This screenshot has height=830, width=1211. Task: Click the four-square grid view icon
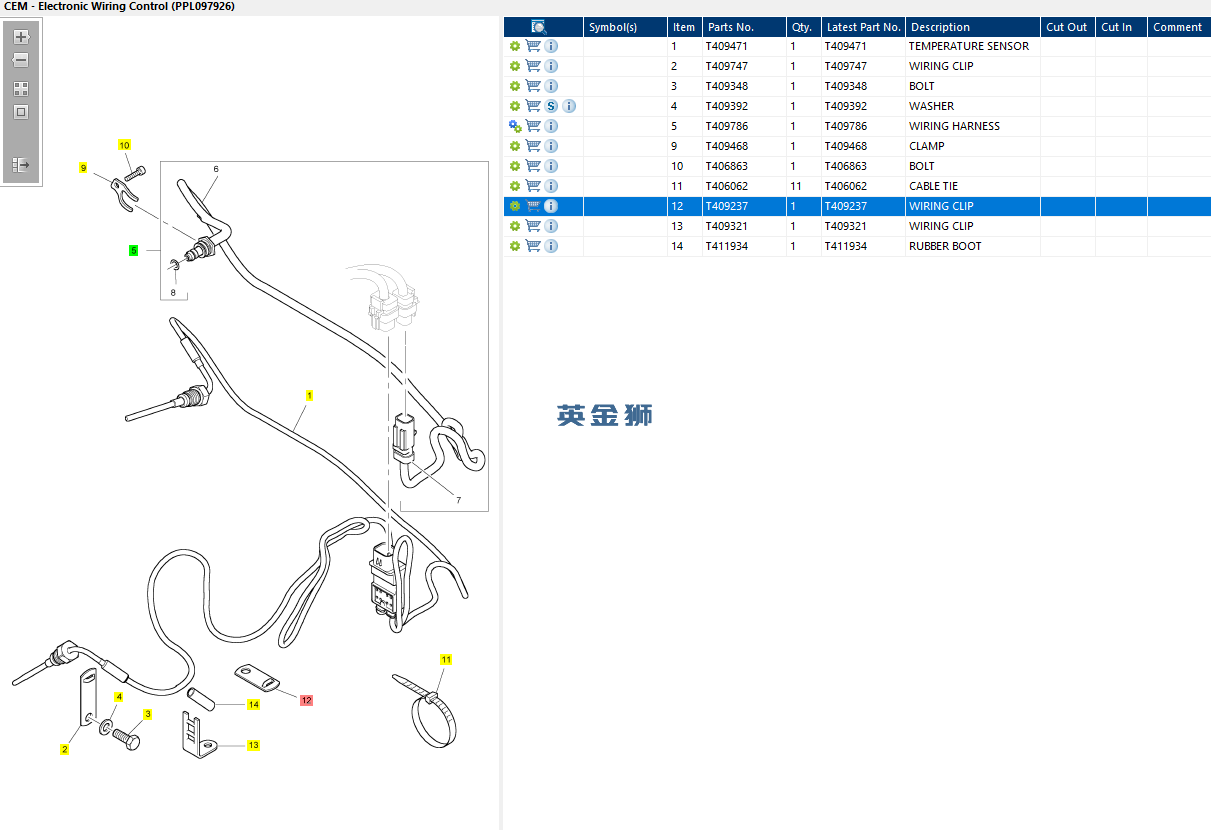coord(21,89)
